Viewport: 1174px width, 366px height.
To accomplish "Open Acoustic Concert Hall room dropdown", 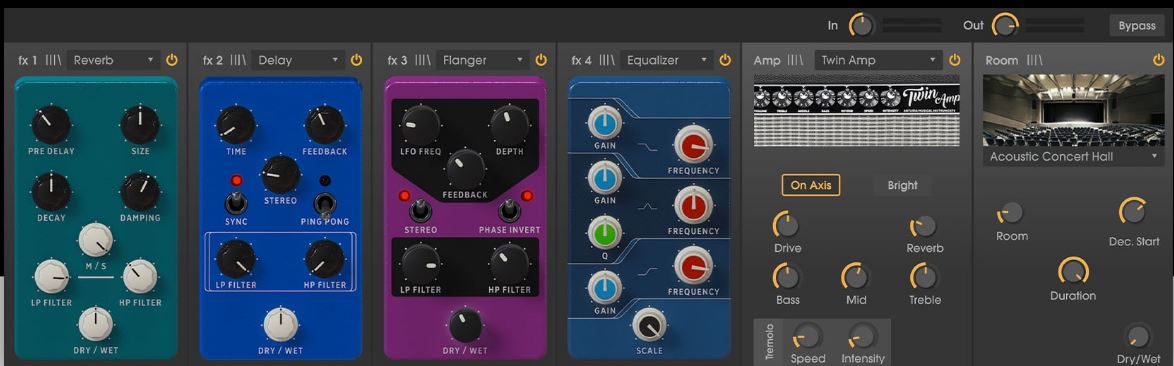I will click(1074, 156).
